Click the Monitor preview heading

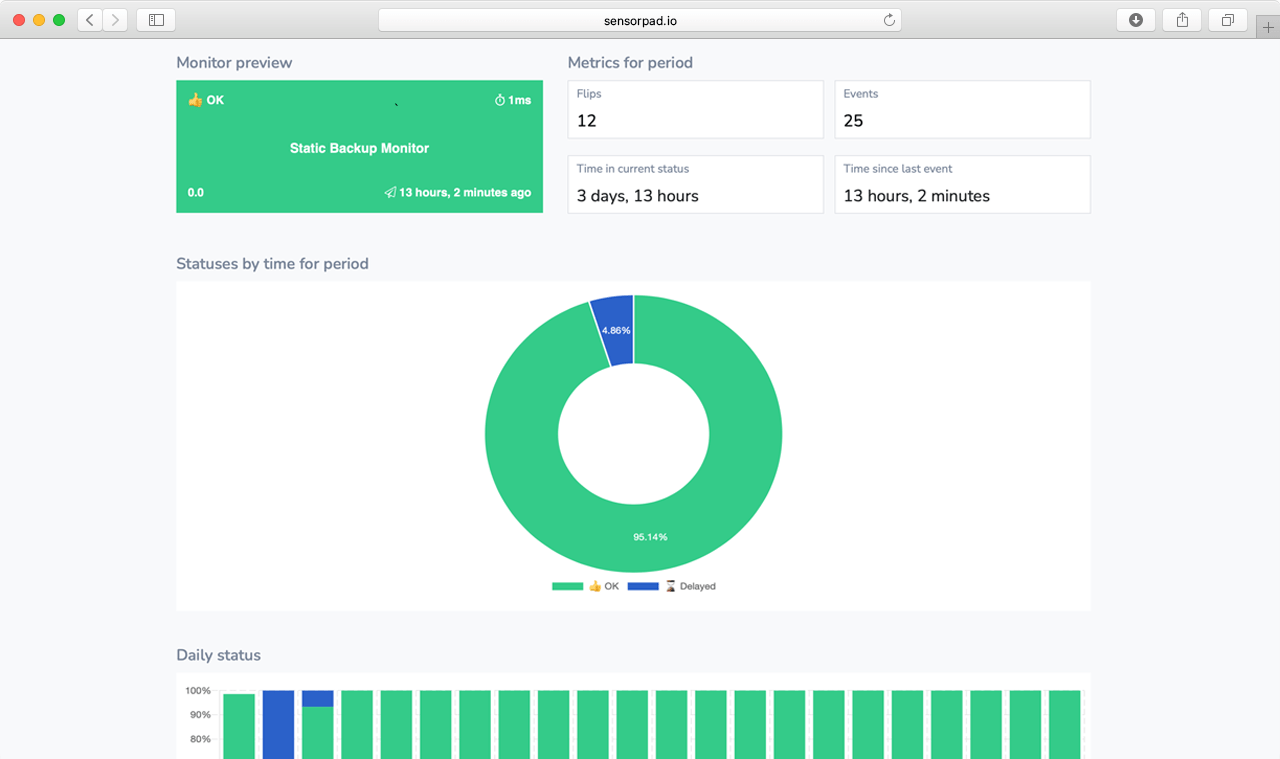point(234,62)
